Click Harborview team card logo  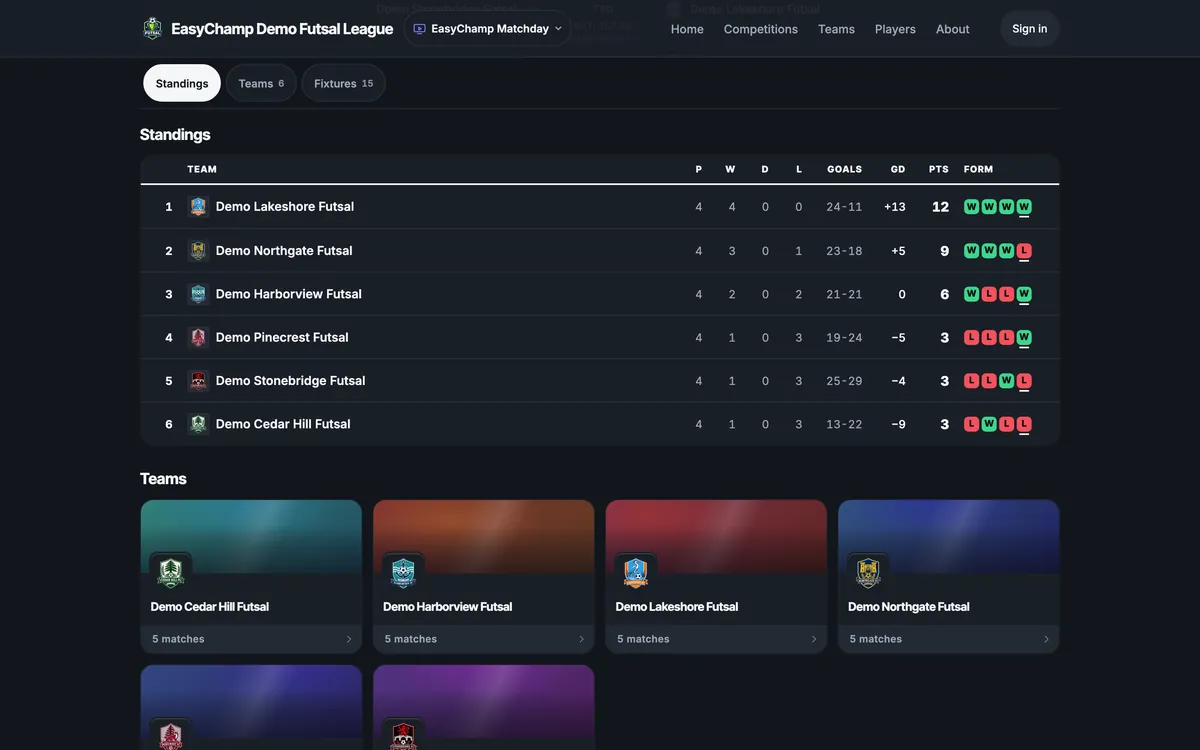click(x=403, y=573)
